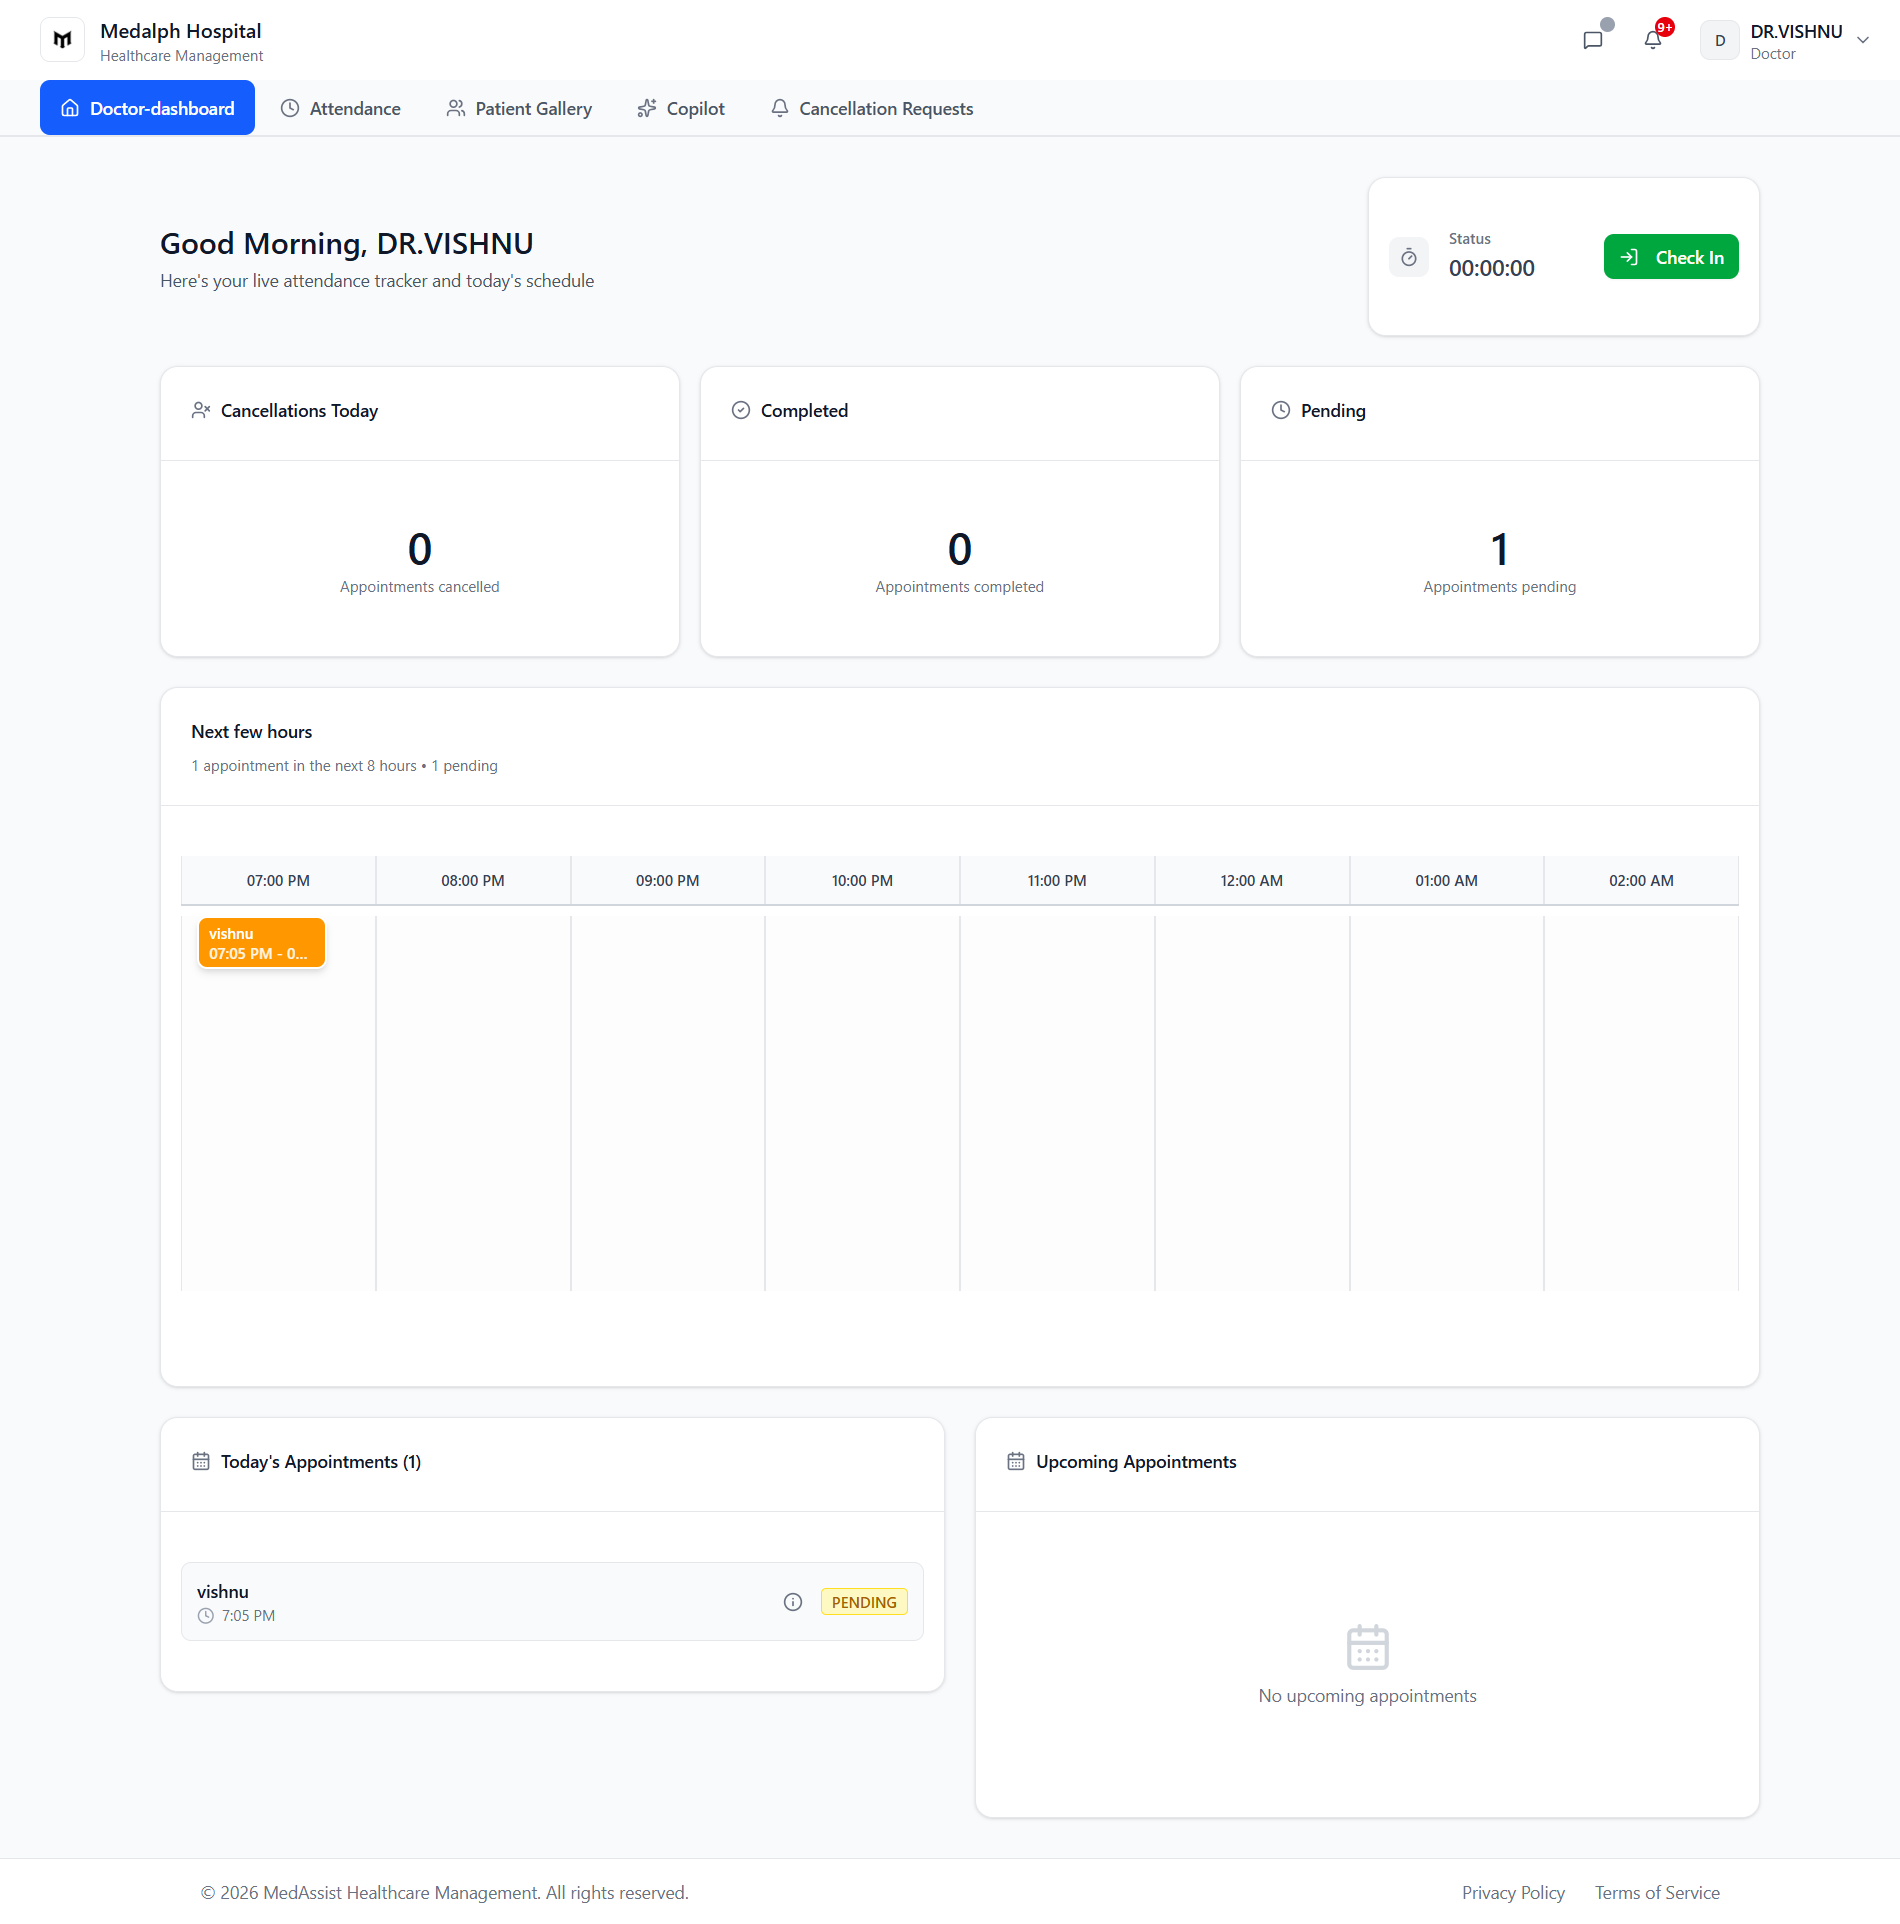This screenshot has width=1900, height=1924.
Task: Click the profile avatar D
Action: tap(1720, 40)
